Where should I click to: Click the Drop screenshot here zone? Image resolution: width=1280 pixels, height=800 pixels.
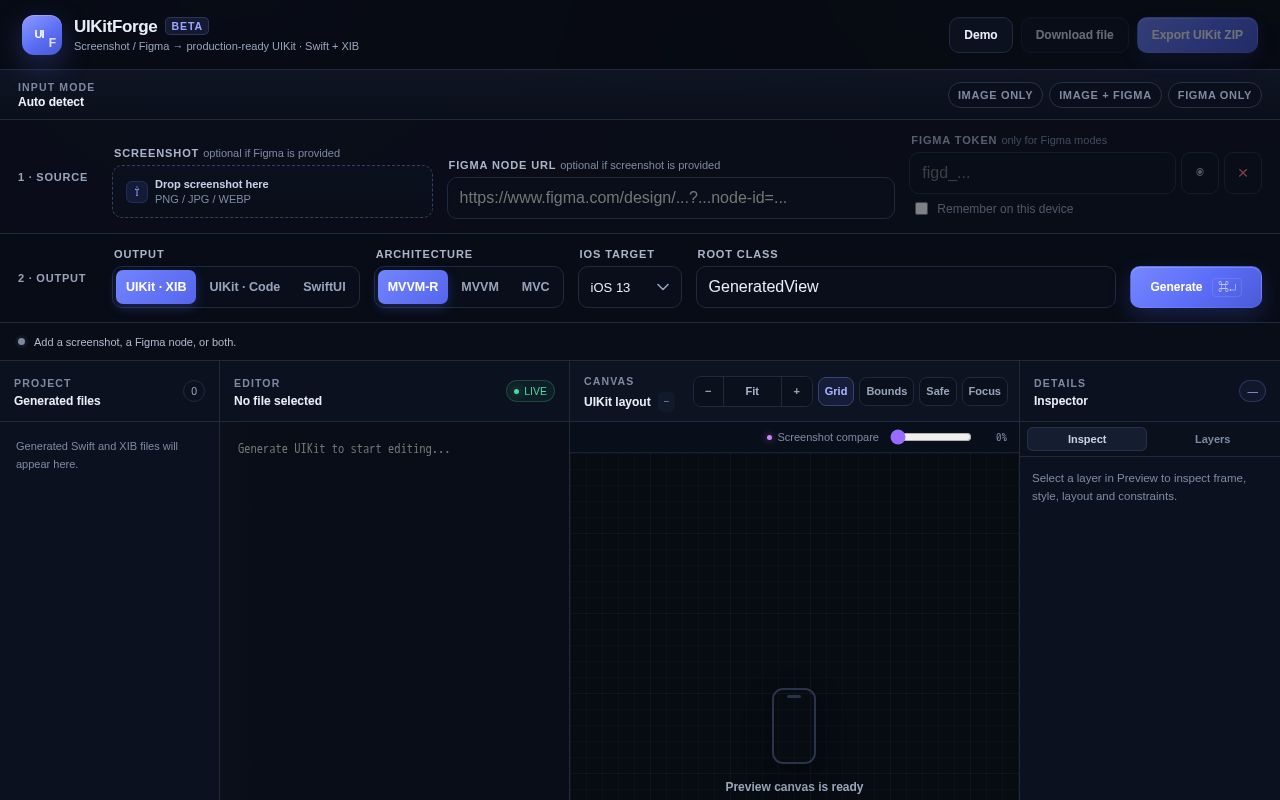click(272, 192)
